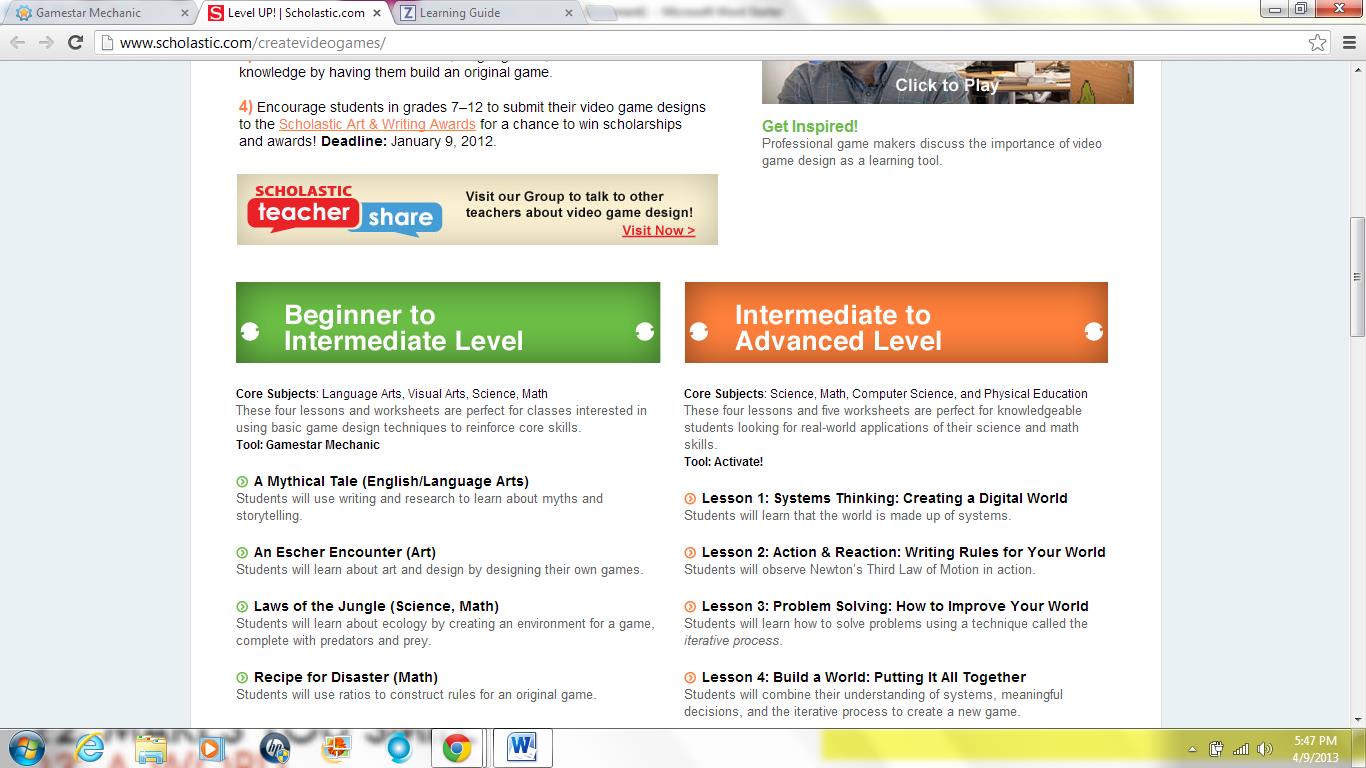Viewport: 1366px width, 768px height.
Task: Play the video via Click to Play thumbnail
Action: 948,82
